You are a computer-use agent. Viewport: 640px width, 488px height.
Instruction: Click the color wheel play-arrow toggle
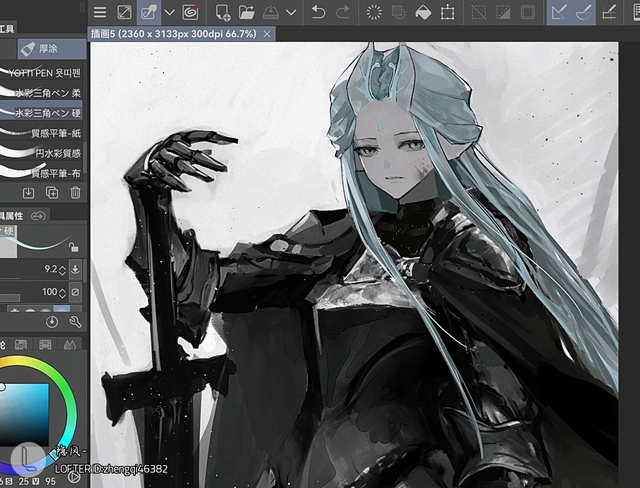74,476
